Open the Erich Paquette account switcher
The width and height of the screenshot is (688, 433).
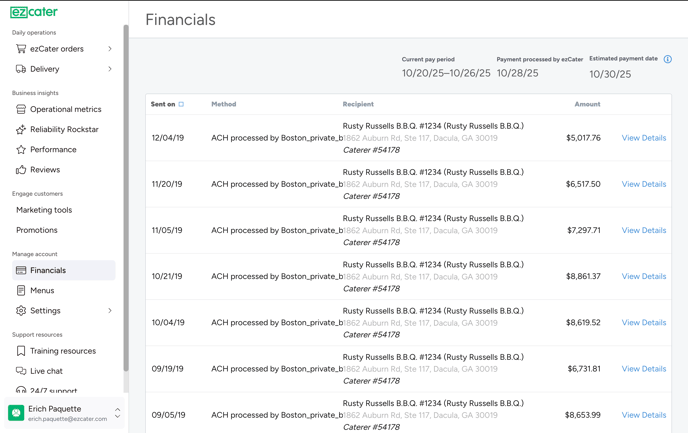pos(117,413)
